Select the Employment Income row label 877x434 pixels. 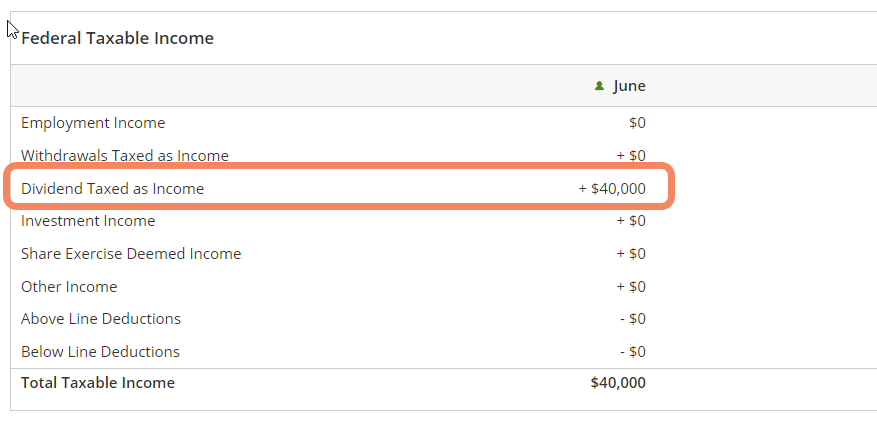(x=93, y=123)
